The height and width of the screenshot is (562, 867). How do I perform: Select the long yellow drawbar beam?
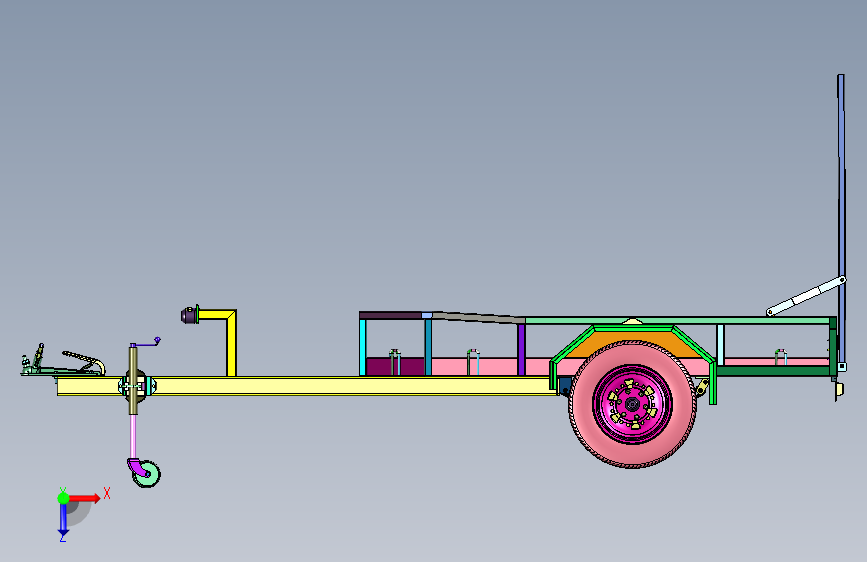click(x=354, y=386)
